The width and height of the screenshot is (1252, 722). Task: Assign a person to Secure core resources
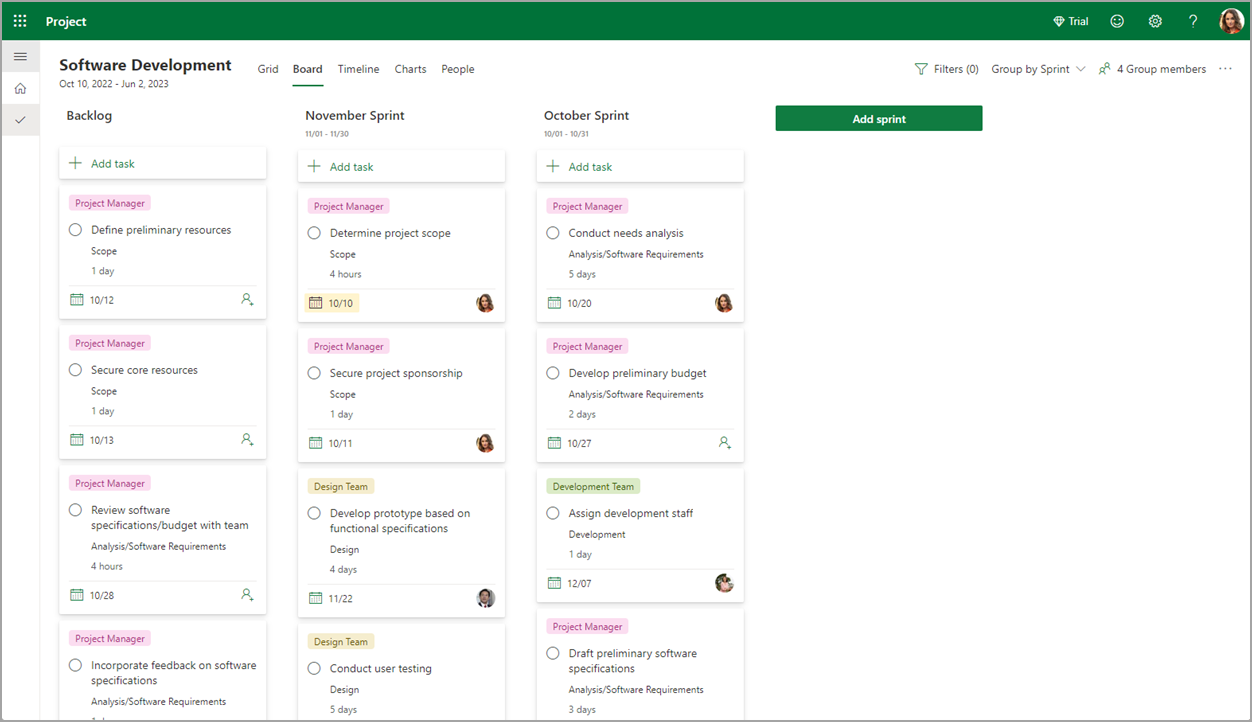pos(247,439)
